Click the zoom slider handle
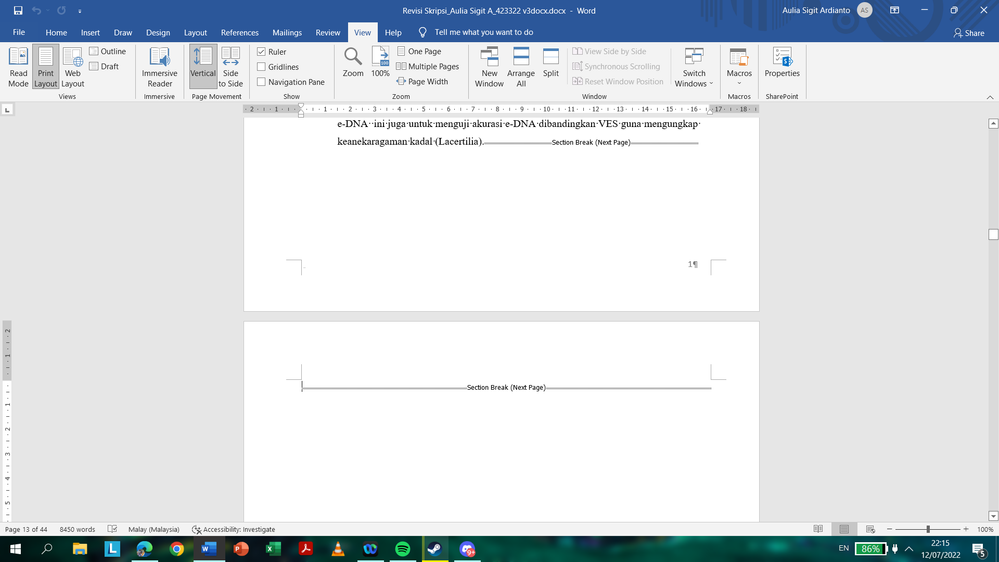This screenshot has height=562, width=999. pyautogui.click(x=928, y=530)
